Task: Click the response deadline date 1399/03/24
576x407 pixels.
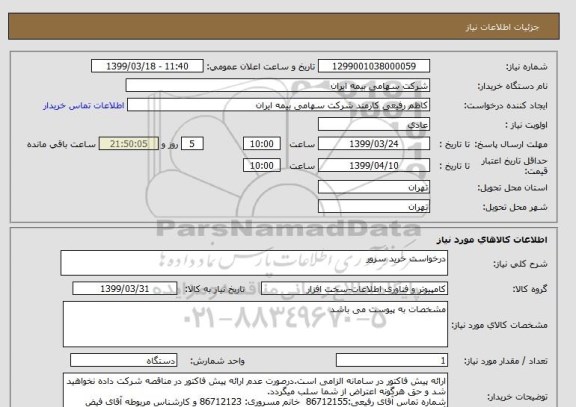Action: tap(374, 144)
